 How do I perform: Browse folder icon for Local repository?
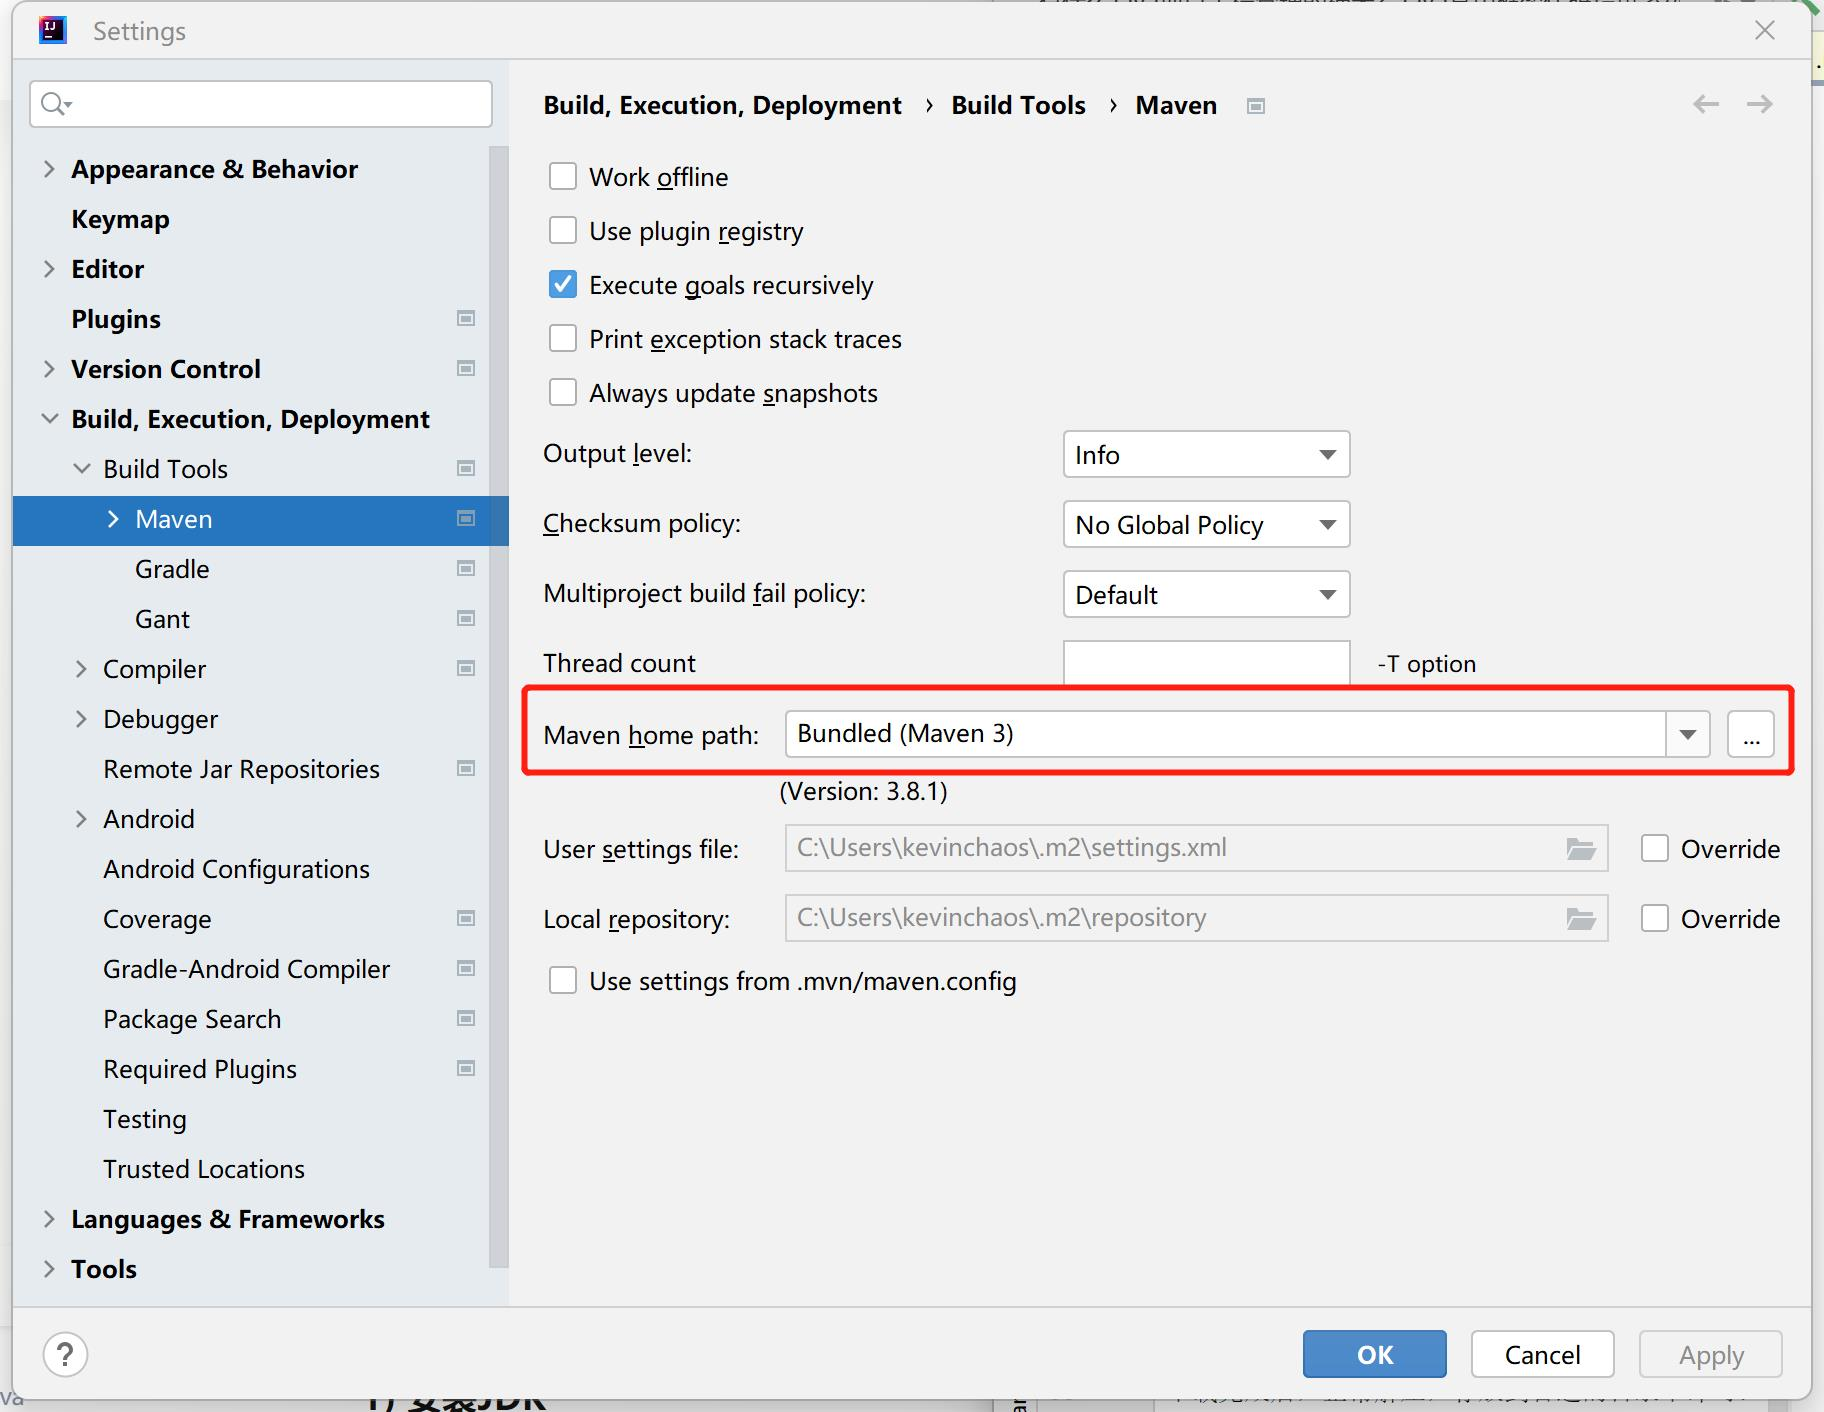pos(1580,919)
